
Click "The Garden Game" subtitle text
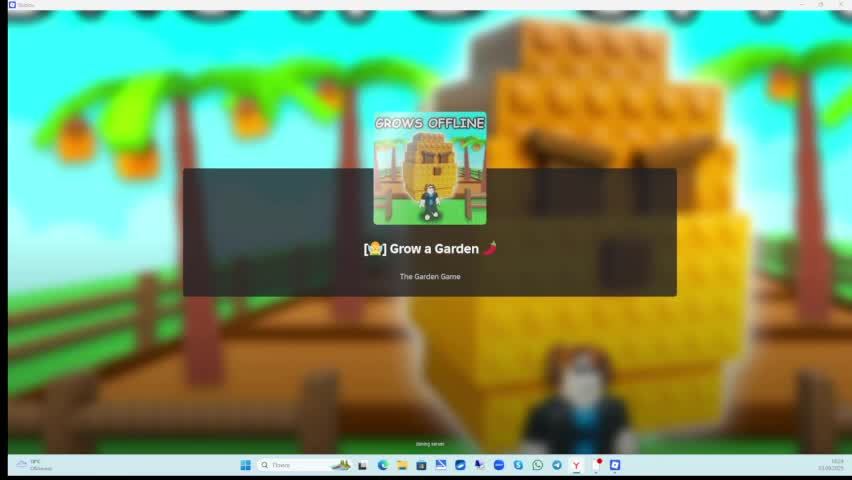pos(430,276)
